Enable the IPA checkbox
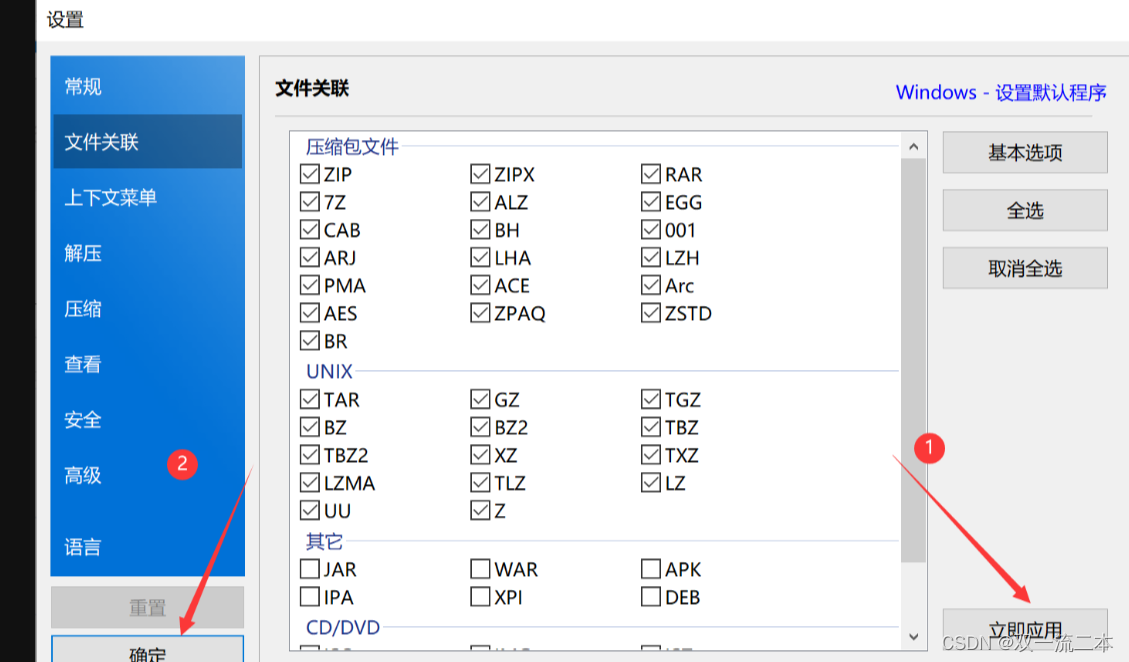 310,597
